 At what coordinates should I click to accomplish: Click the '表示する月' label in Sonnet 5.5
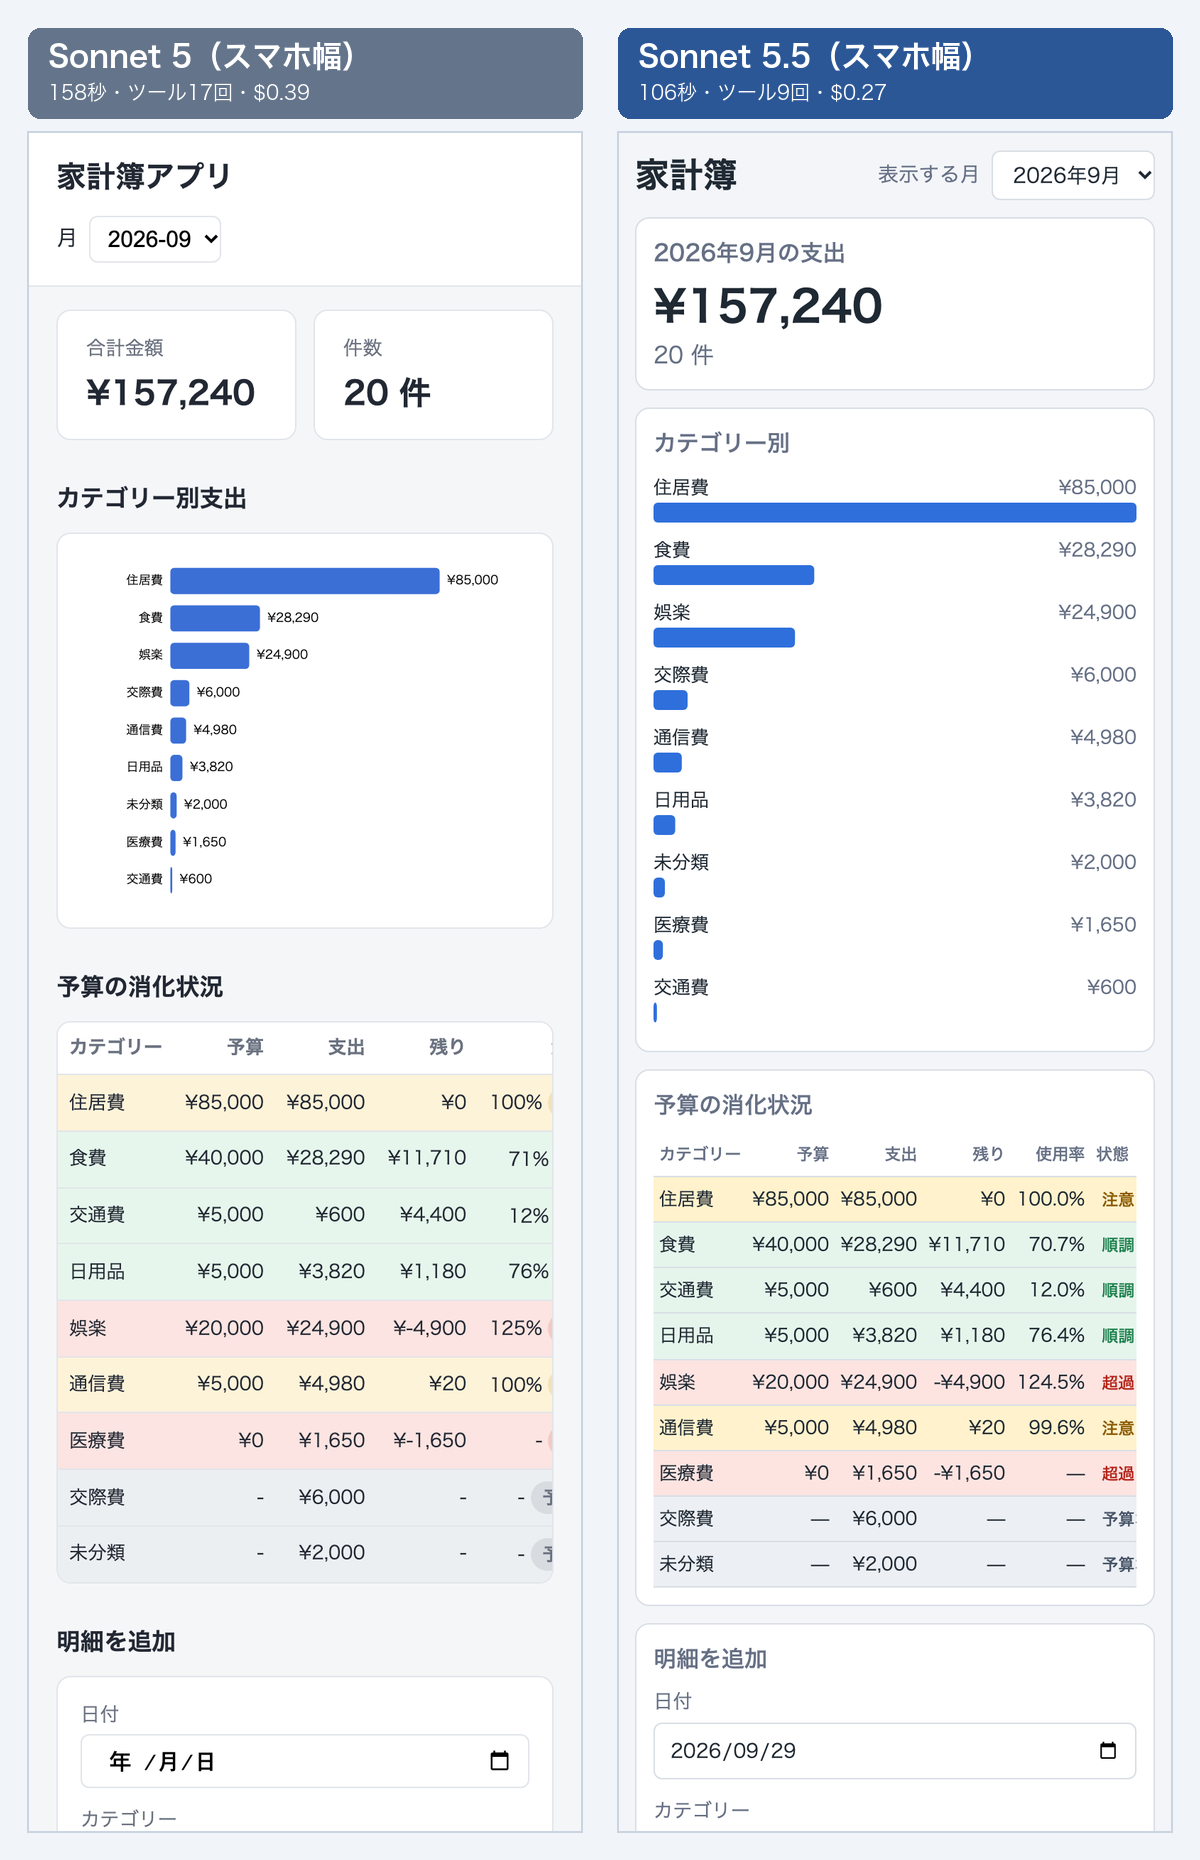tap(928, 174)
